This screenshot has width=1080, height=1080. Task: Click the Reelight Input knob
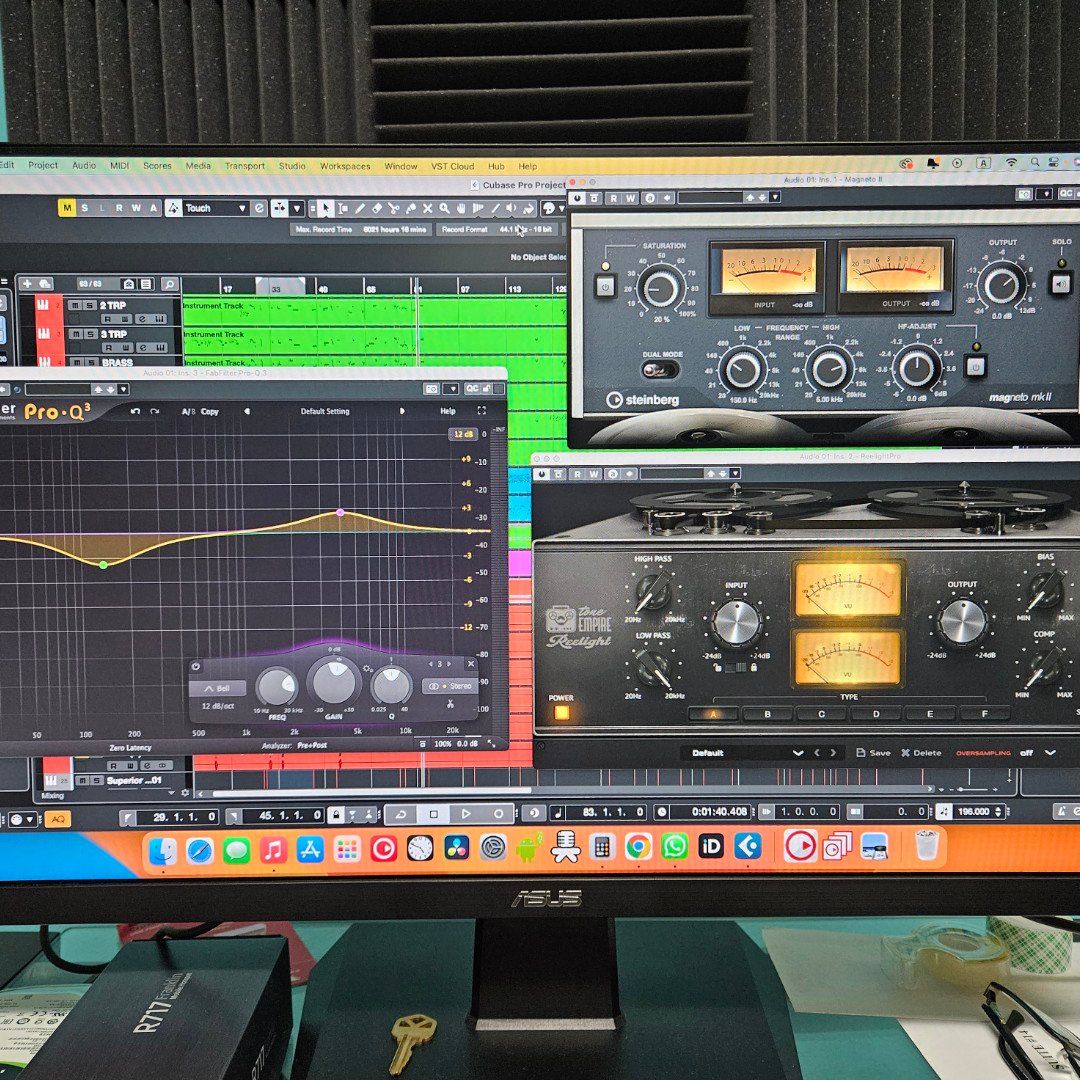(736, 621)
